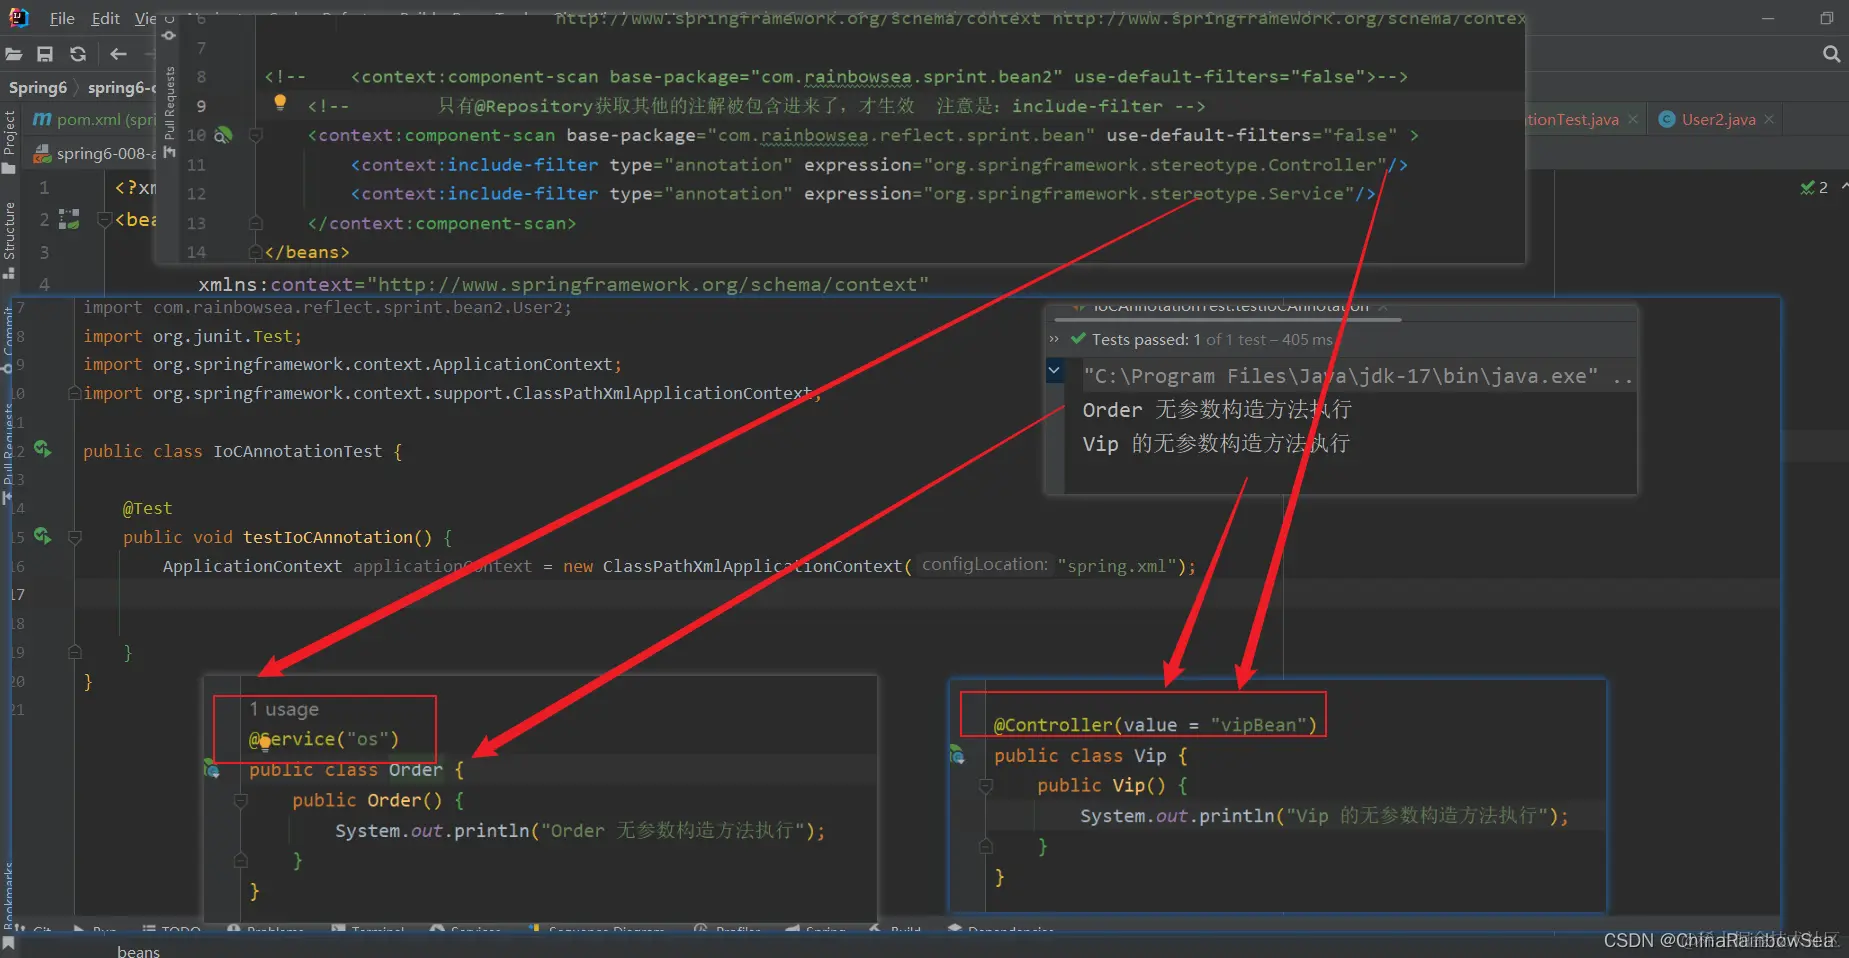Toggle the blue down-arrow in console gutter
The width and height of the screenshot is (1849, 958).
pos(1054,371)
